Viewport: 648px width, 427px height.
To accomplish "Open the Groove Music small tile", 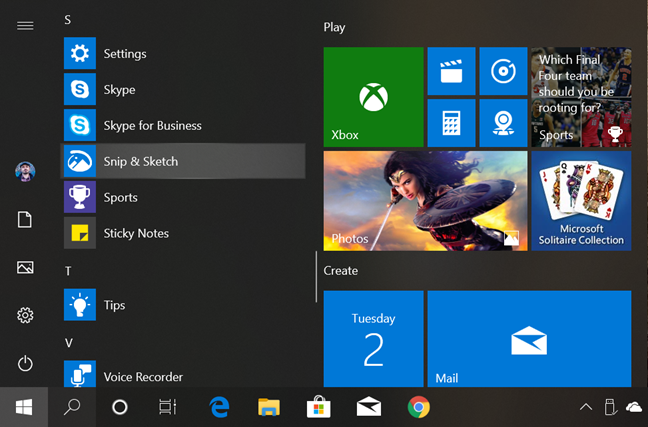I will coord(503,71).
